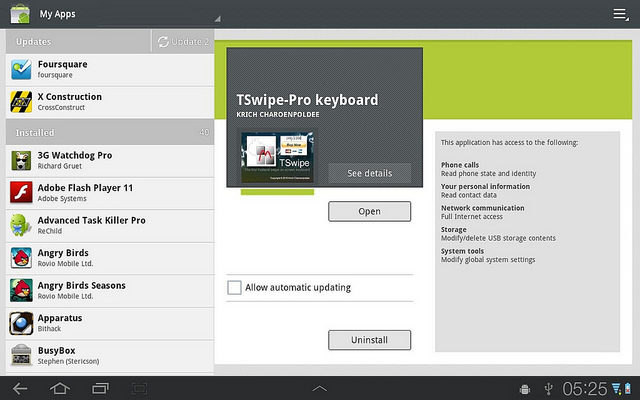
Task: Open 3G Watchdog Pro list entry
Action: pos(110,160)
